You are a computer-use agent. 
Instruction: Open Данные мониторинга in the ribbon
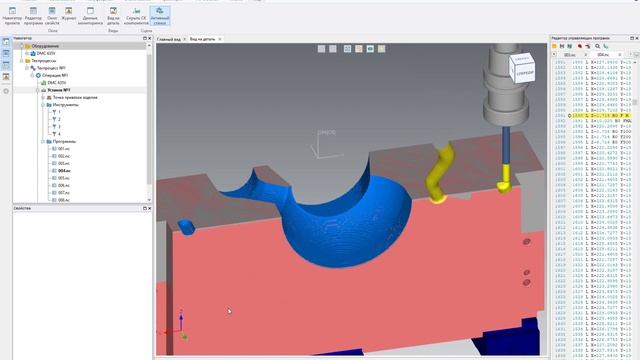(x=90, y=16)
